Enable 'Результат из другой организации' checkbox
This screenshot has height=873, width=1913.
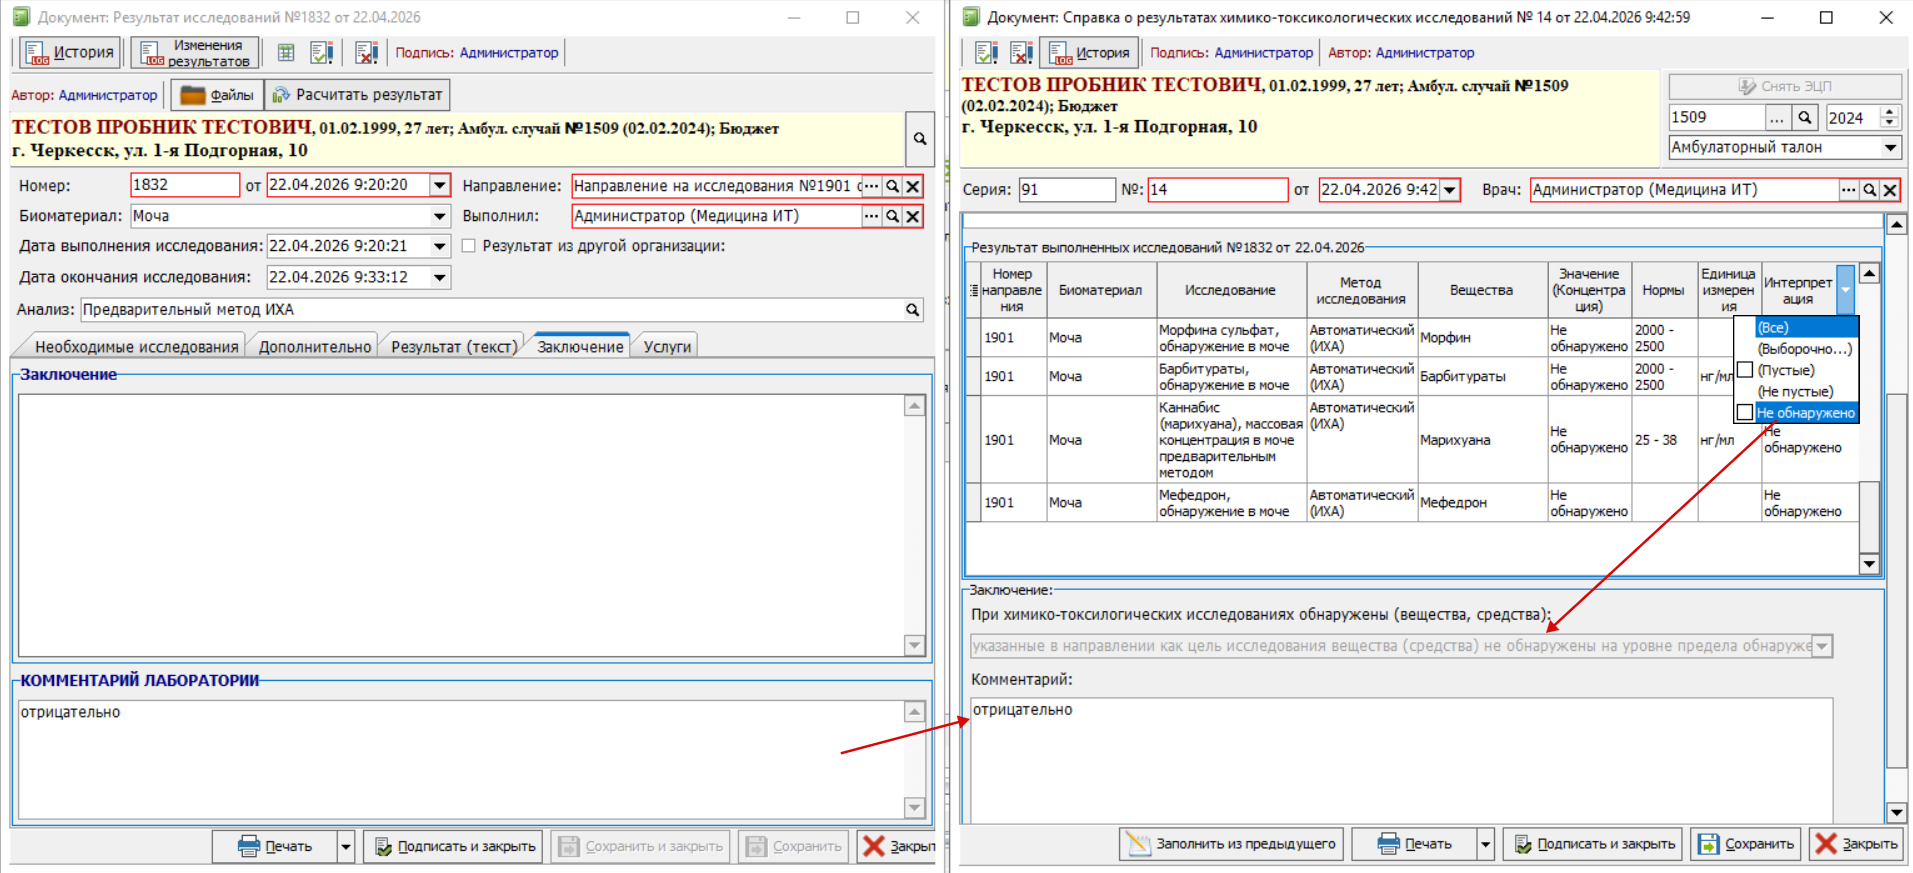(469, 246)
